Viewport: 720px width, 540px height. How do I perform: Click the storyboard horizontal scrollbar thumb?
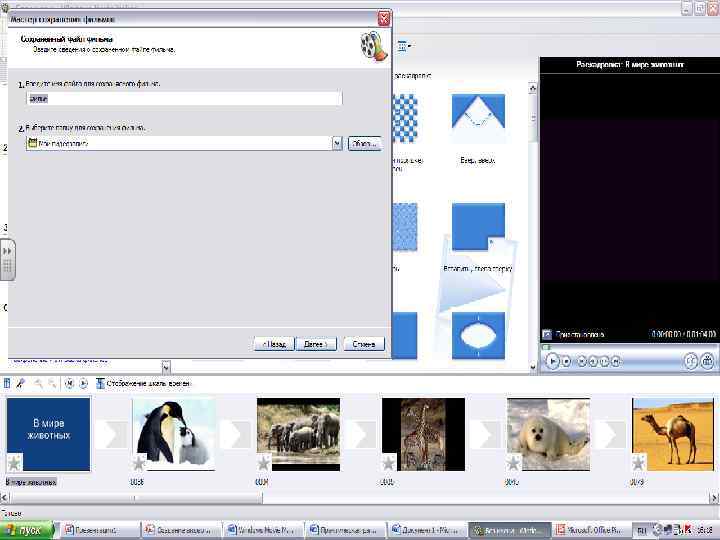(136, 497)
